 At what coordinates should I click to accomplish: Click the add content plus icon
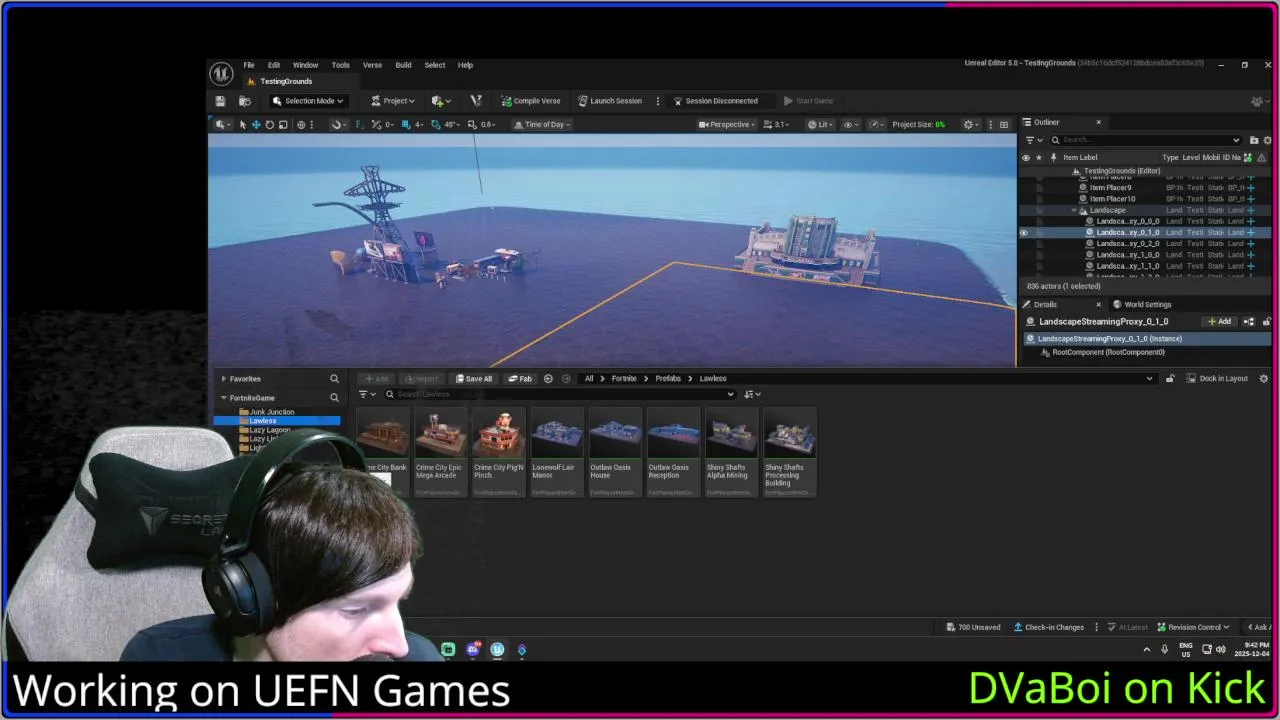click(x=440, y=101)
